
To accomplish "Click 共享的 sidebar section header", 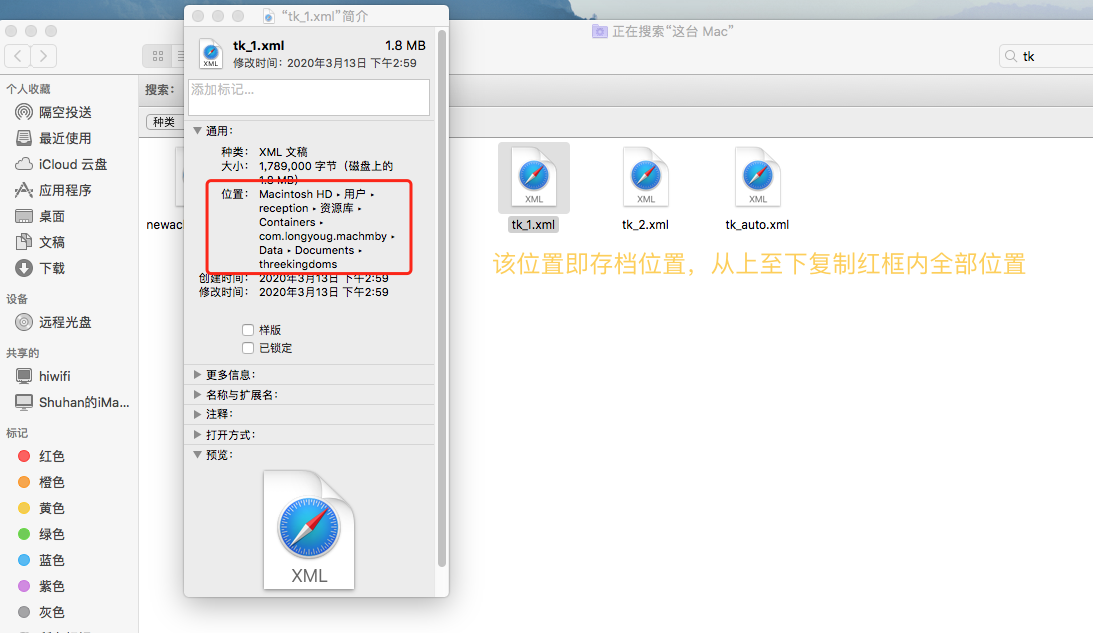I will (22, 353).
